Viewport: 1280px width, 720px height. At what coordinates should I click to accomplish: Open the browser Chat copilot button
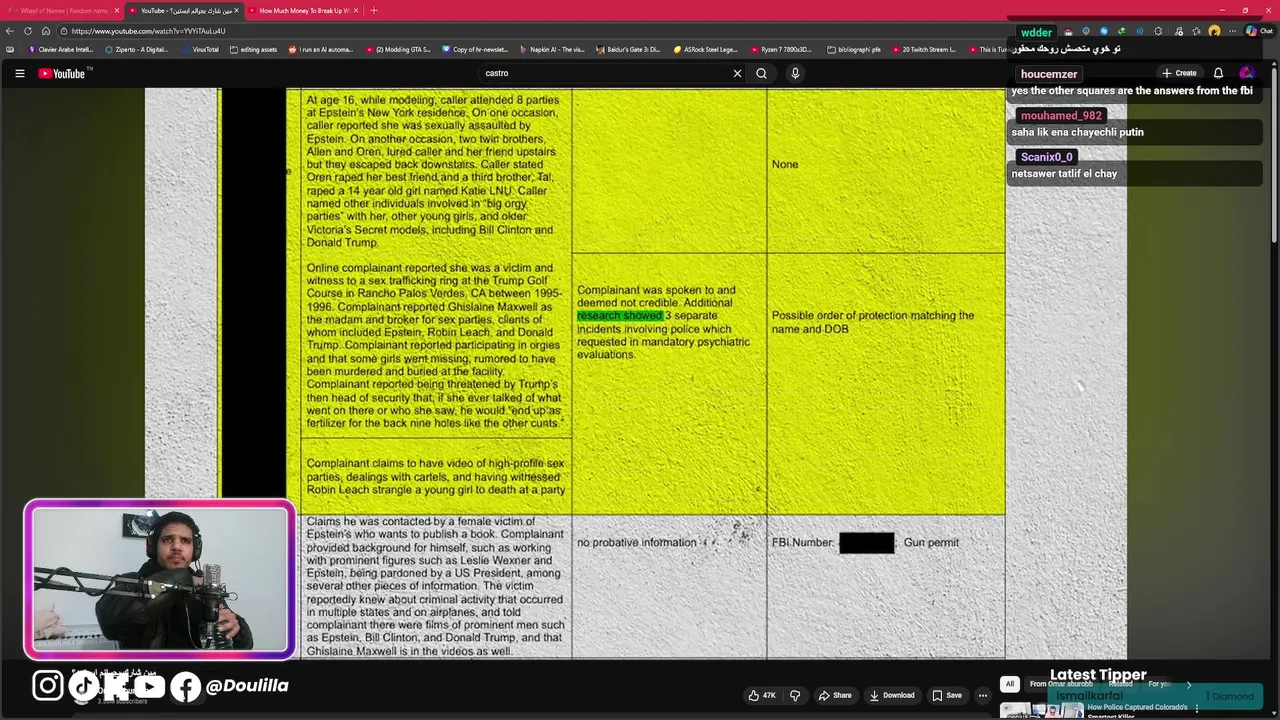[1258, 31]
